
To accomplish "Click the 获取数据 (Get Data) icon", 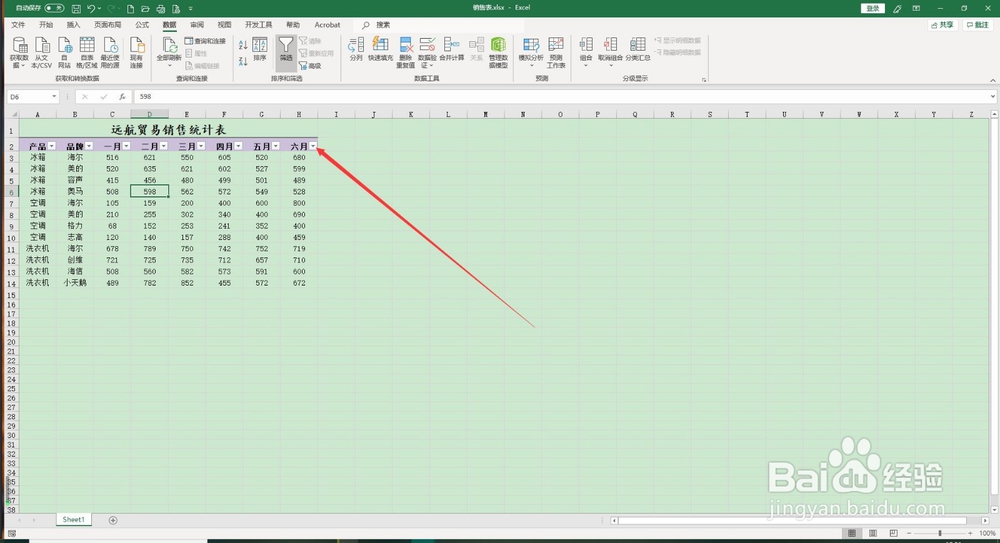I will tap(20, 52).
